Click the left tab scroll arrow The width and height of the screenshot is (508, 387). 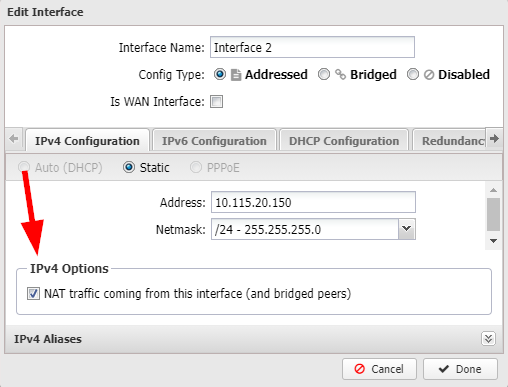tap(14, 138)
